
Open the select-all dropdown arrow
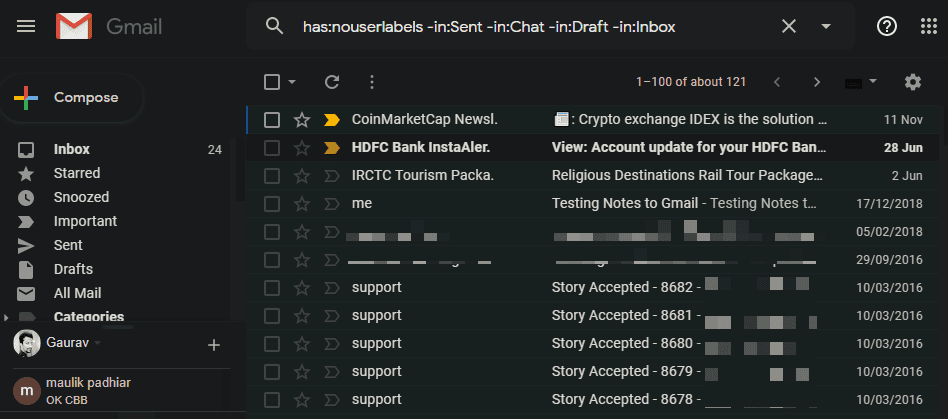point(292,82)
